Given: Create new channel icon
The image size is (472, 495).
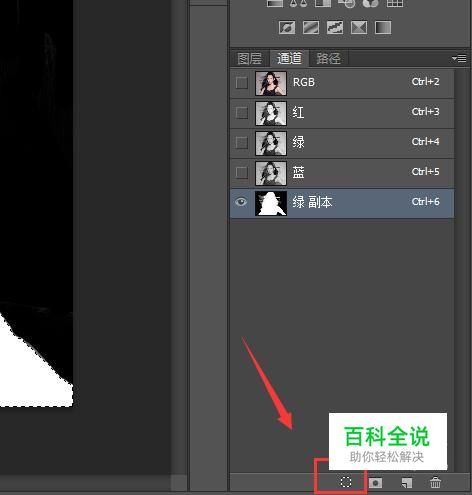Looking at the screenshot, I should click(407, 483).
